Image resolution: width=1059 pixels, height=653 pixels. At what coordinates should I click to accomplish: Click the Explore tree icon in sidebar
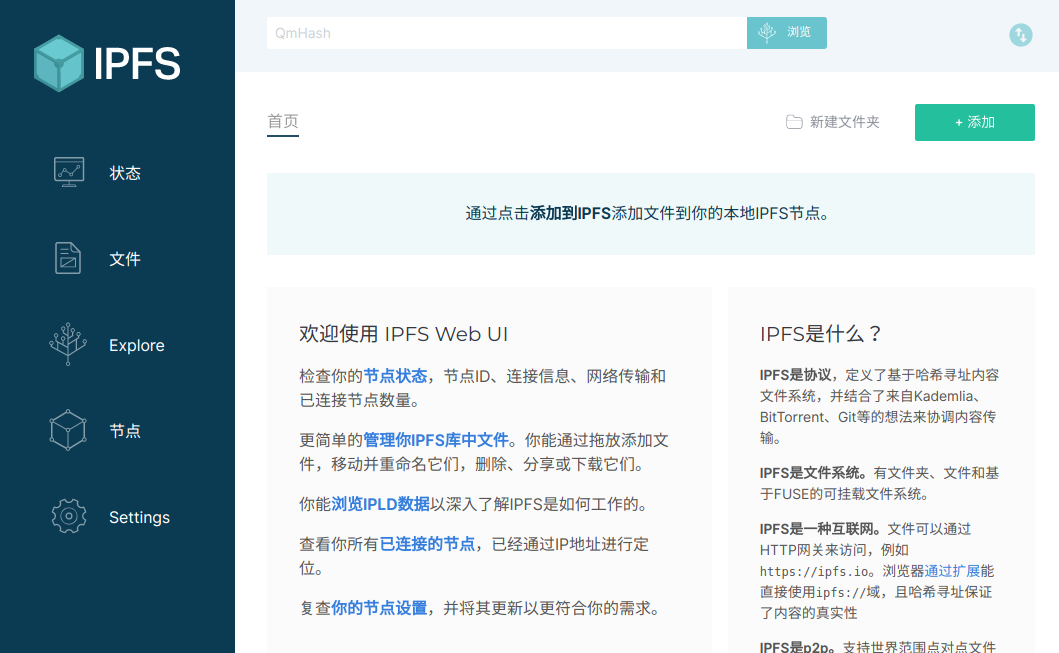(68, 344)
